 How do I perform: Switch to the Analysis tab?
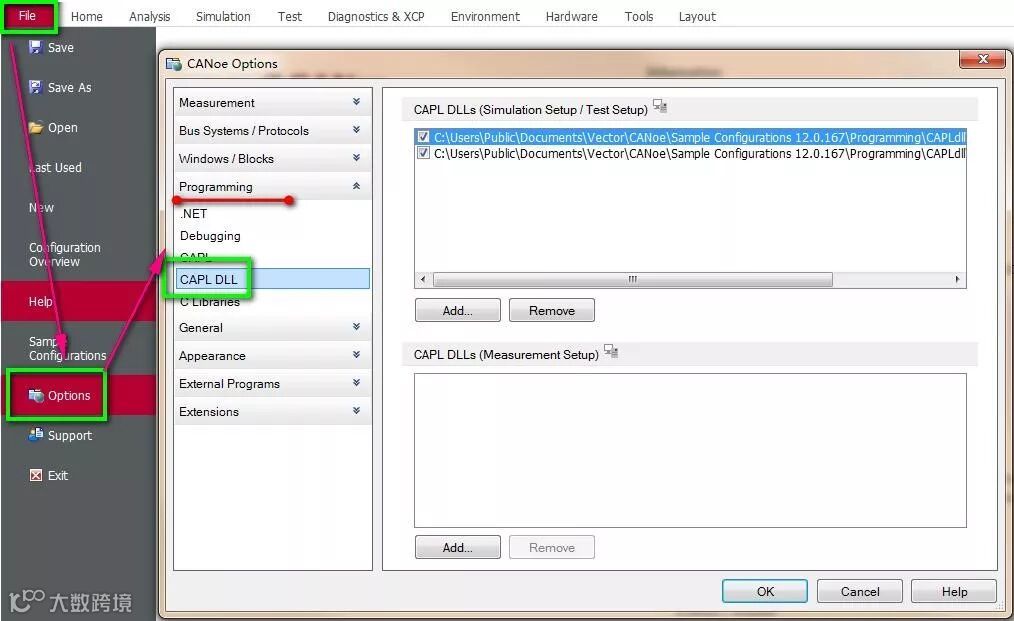coord(149,16)
